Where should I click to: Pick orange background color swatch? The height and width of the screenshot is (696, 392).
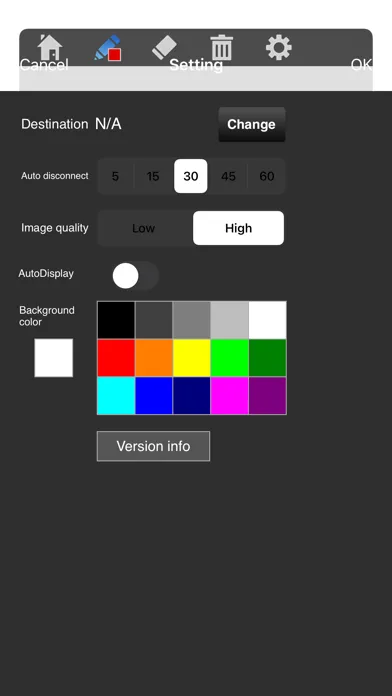point(154,358)
